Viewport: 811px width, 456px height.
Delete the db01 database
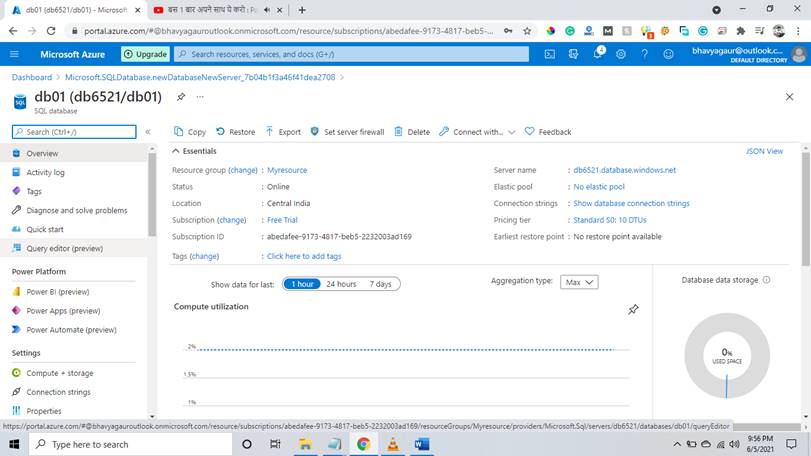tap(412, 132)
